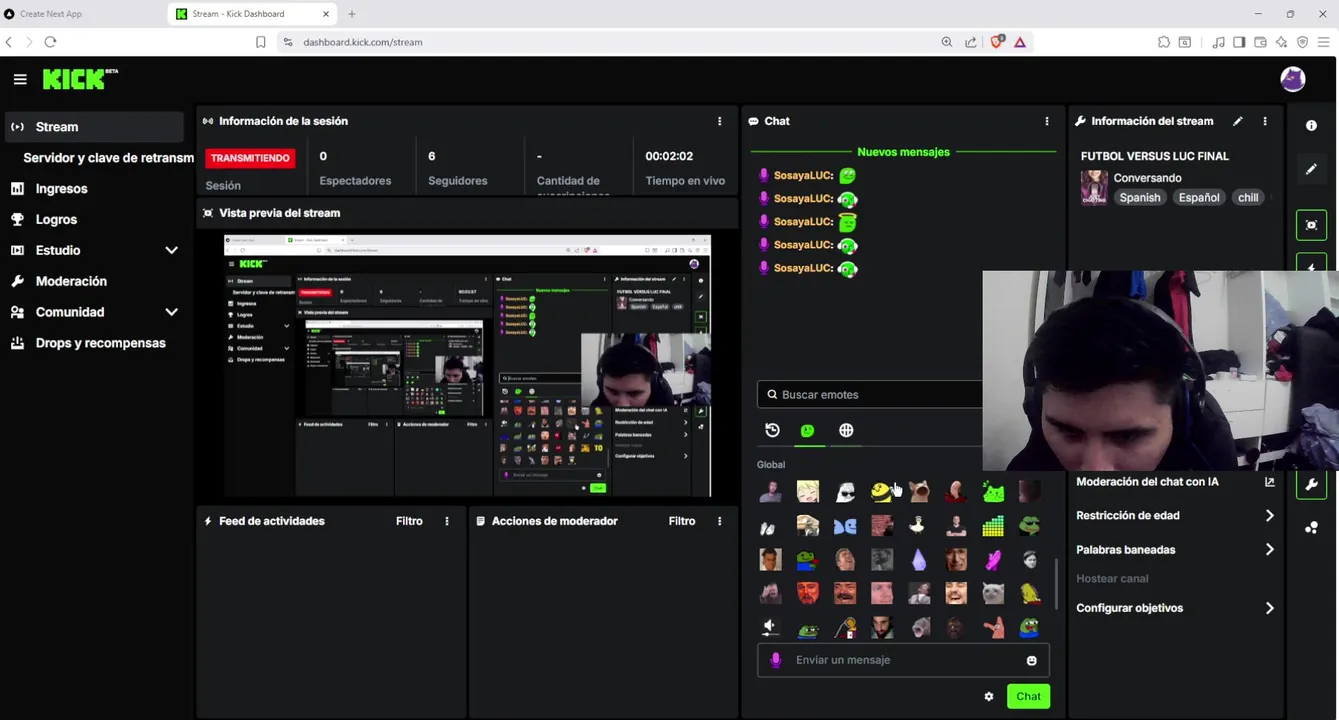The height and width of the screenshot is (720, 1339).
Task: Open Moderator actions three-dot menu
Action: tap(719, 521)
